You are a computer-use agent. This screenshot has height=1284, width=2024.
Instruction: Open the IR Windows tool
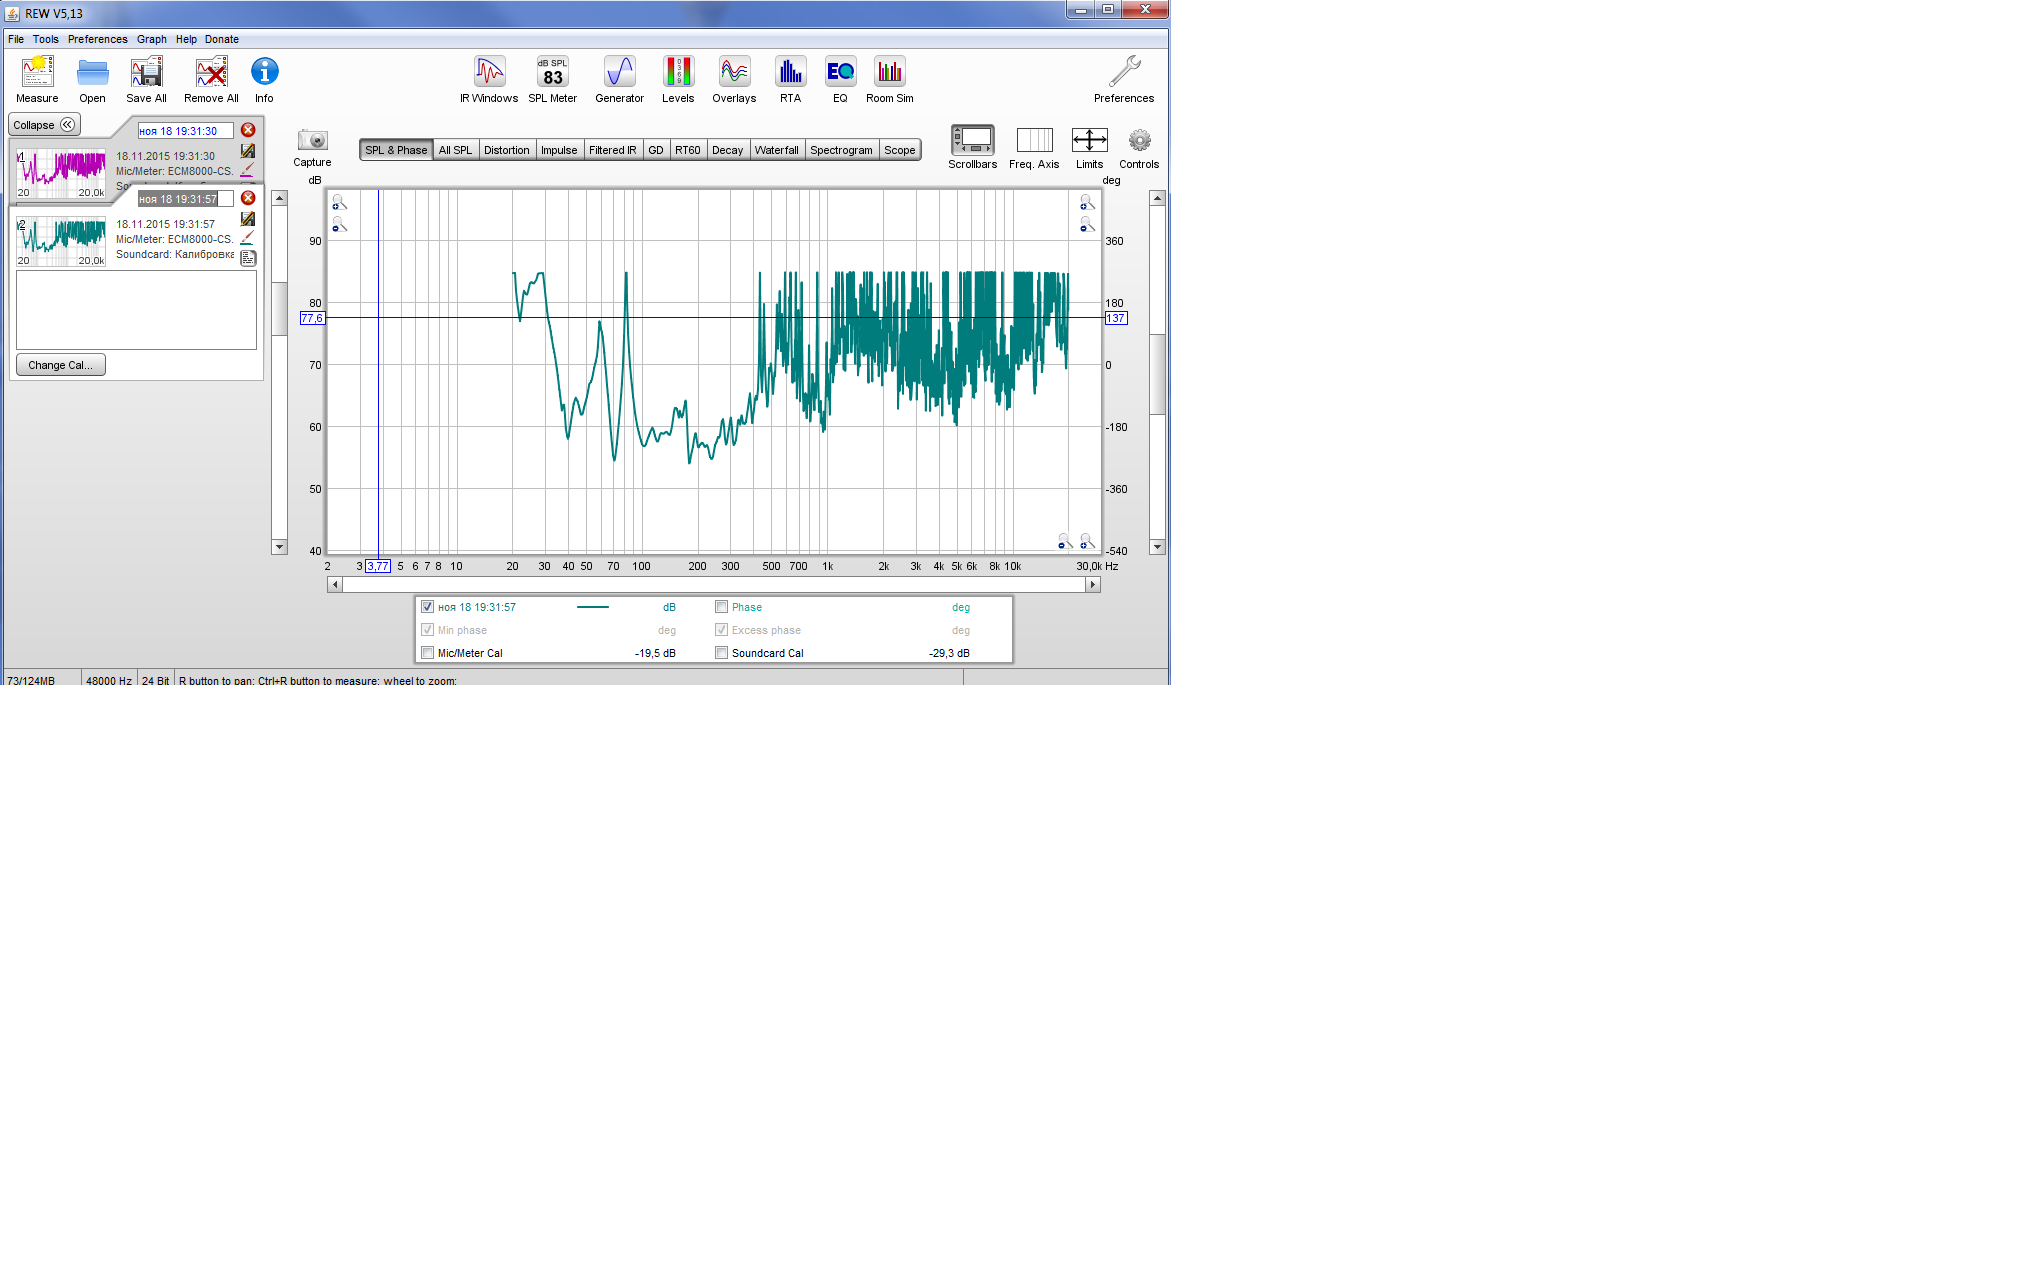tap(489, 72)
